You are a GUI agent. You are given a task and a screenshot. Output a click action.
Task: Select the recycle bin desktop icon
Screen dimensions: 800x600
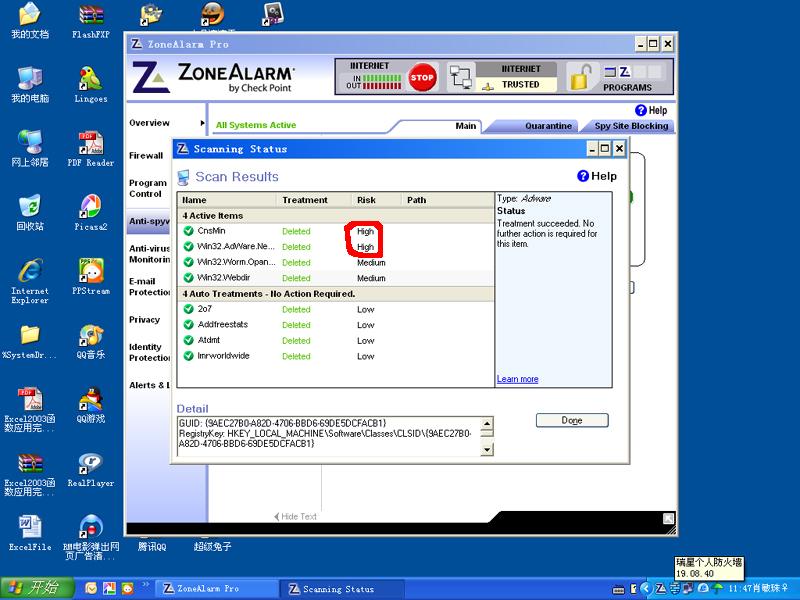coord(30,212)
